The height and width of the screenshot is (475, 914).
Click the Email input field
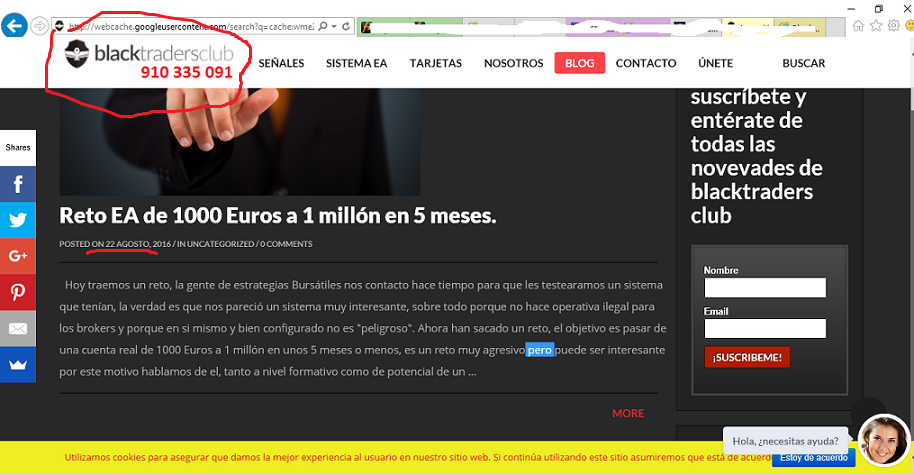pos(765,328)
